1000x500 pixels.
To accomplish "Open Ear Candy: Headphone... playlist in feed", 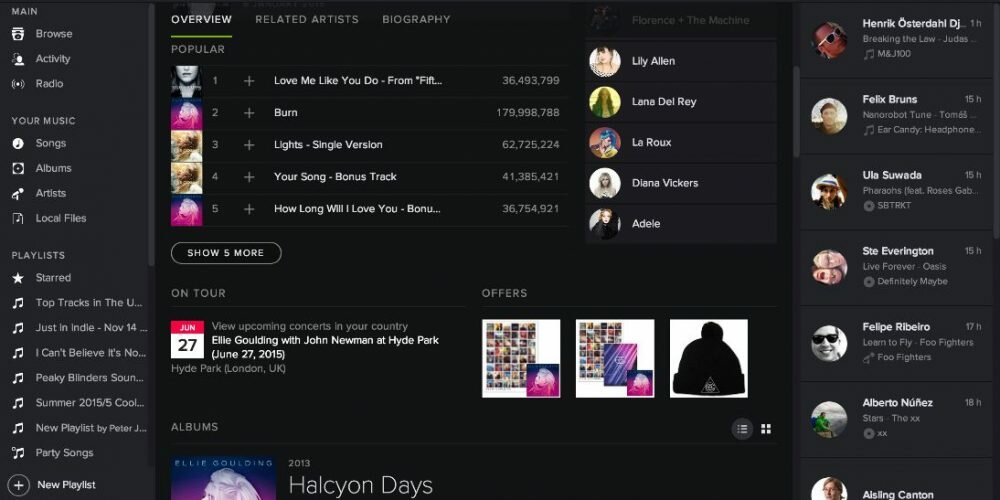I will click(x=929, y=130).
